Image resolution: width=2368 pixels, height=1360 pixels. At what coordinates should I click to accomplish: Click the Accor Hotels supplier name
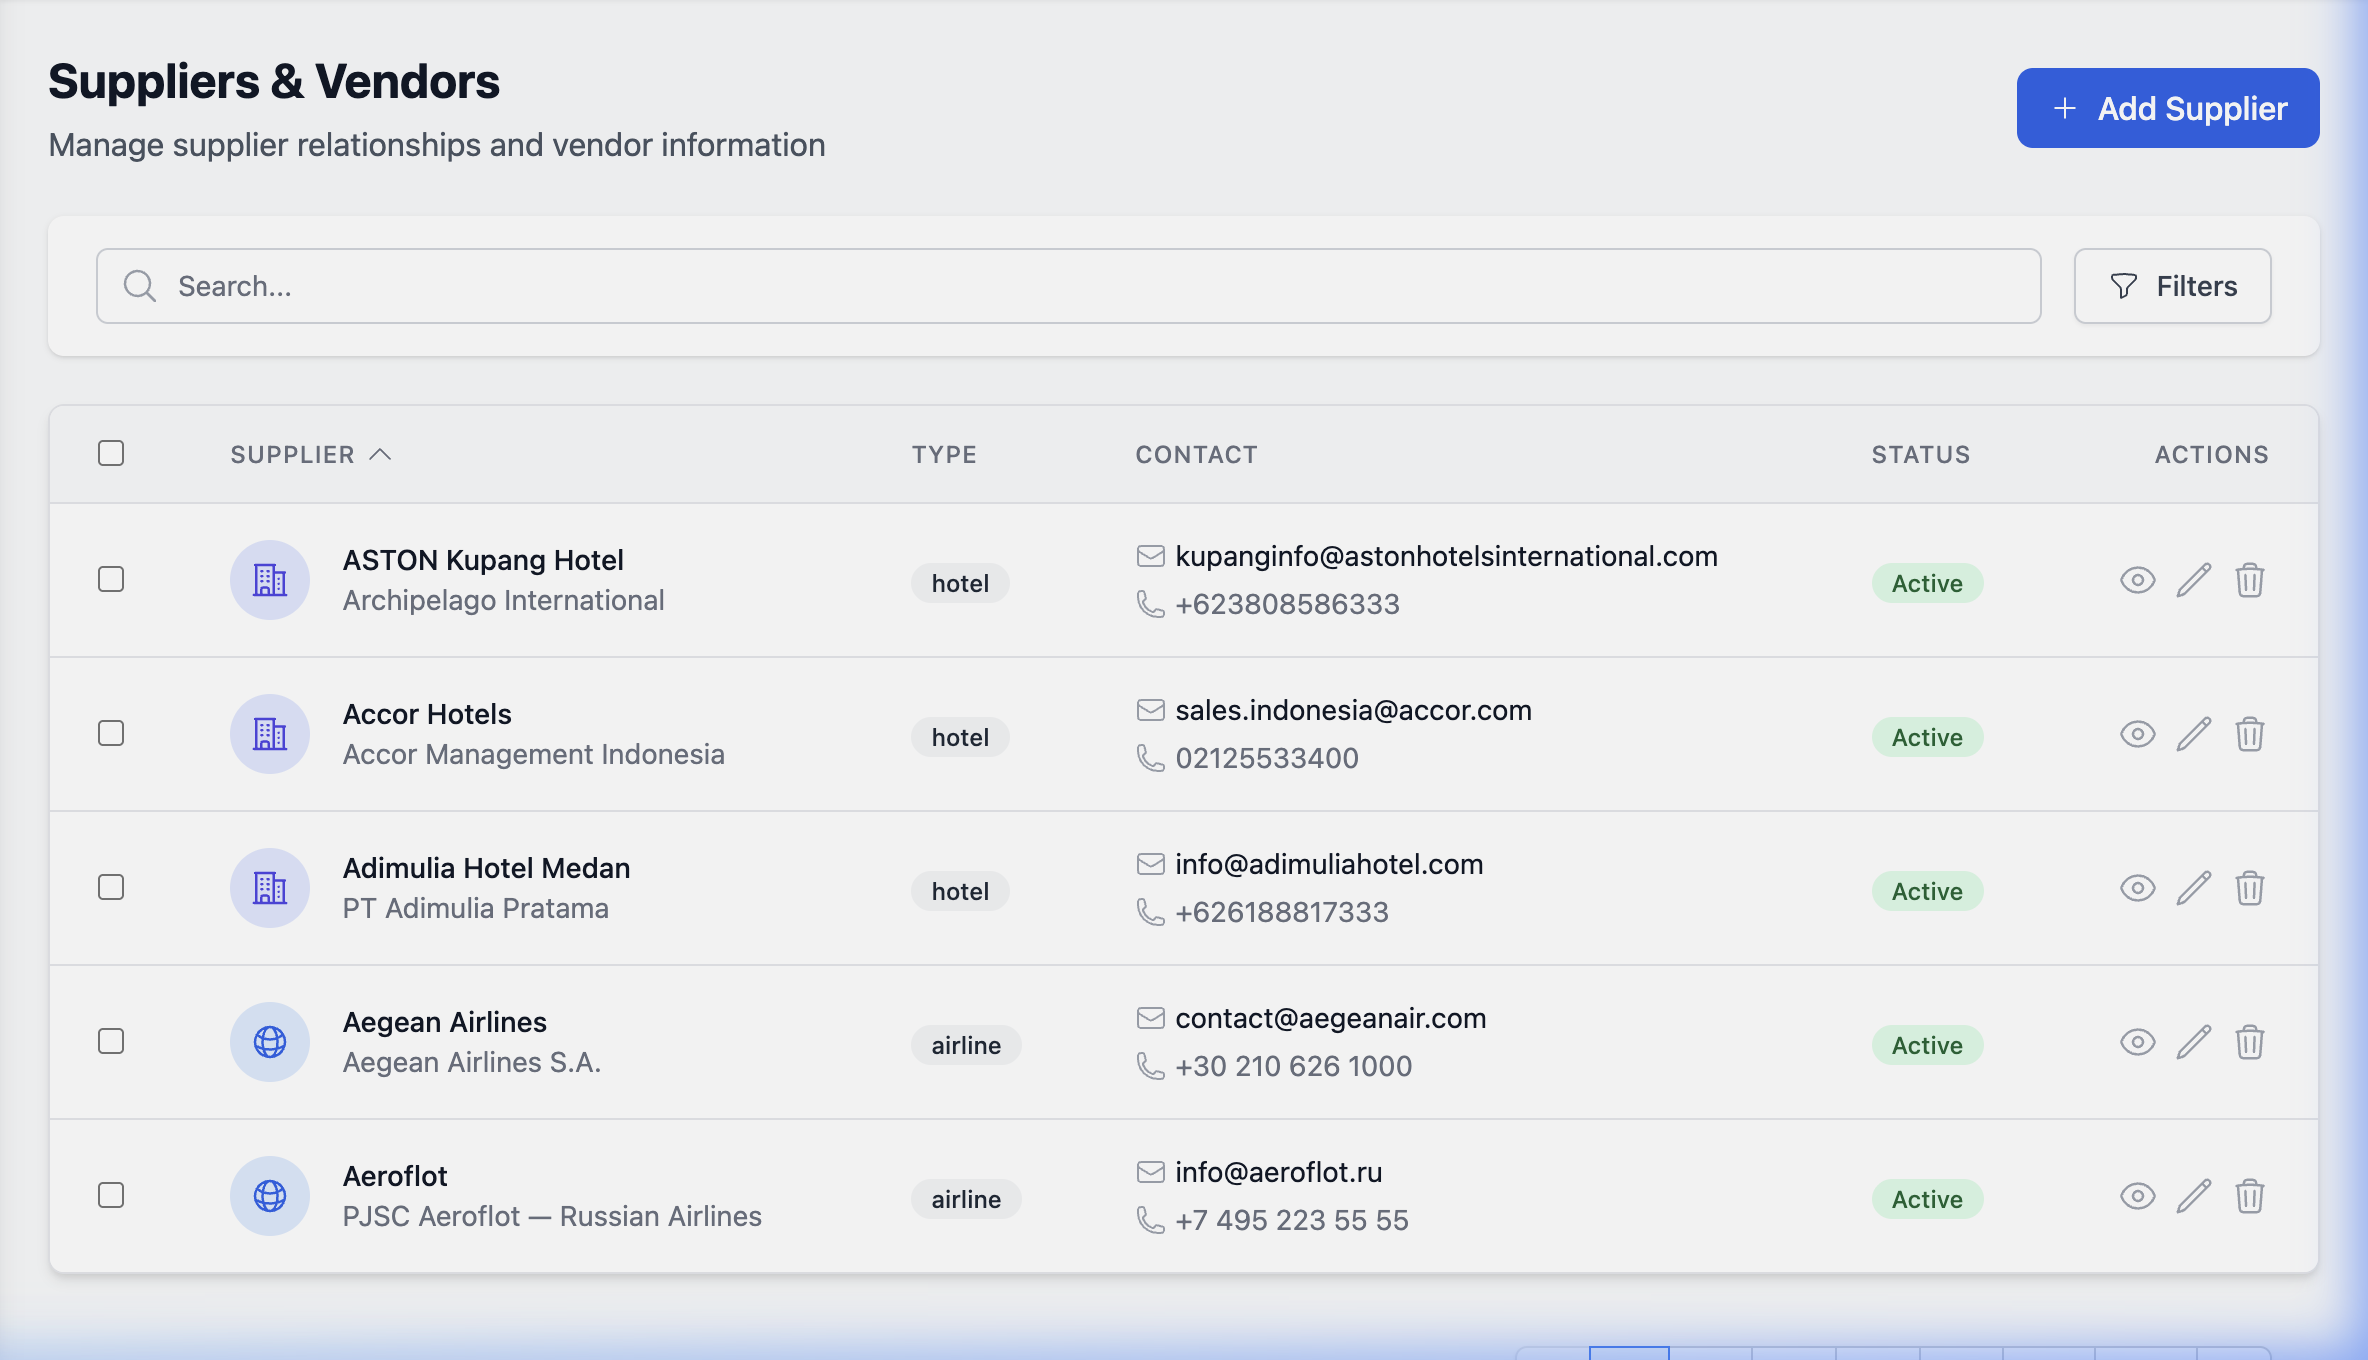pyautogui.click(x=427, y=714)
